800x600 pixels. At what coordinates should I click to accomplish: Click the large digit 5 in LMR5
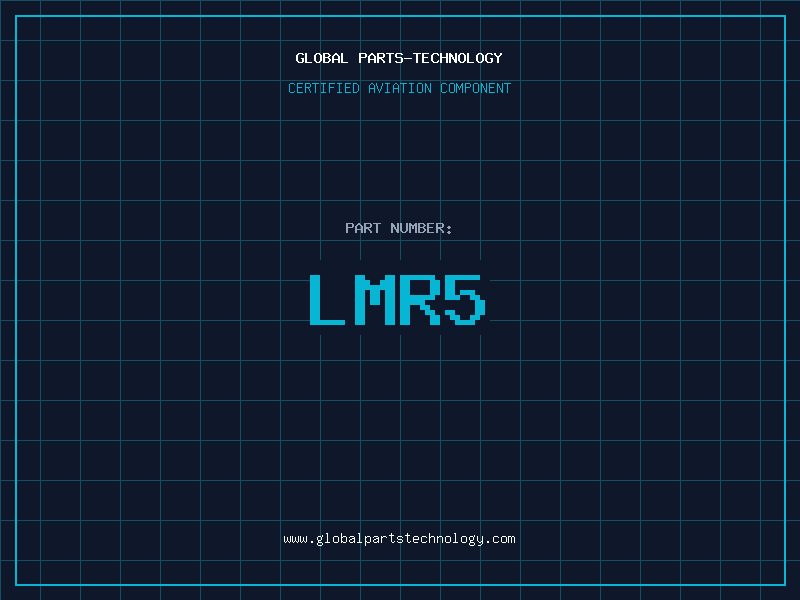coord(465,300)
